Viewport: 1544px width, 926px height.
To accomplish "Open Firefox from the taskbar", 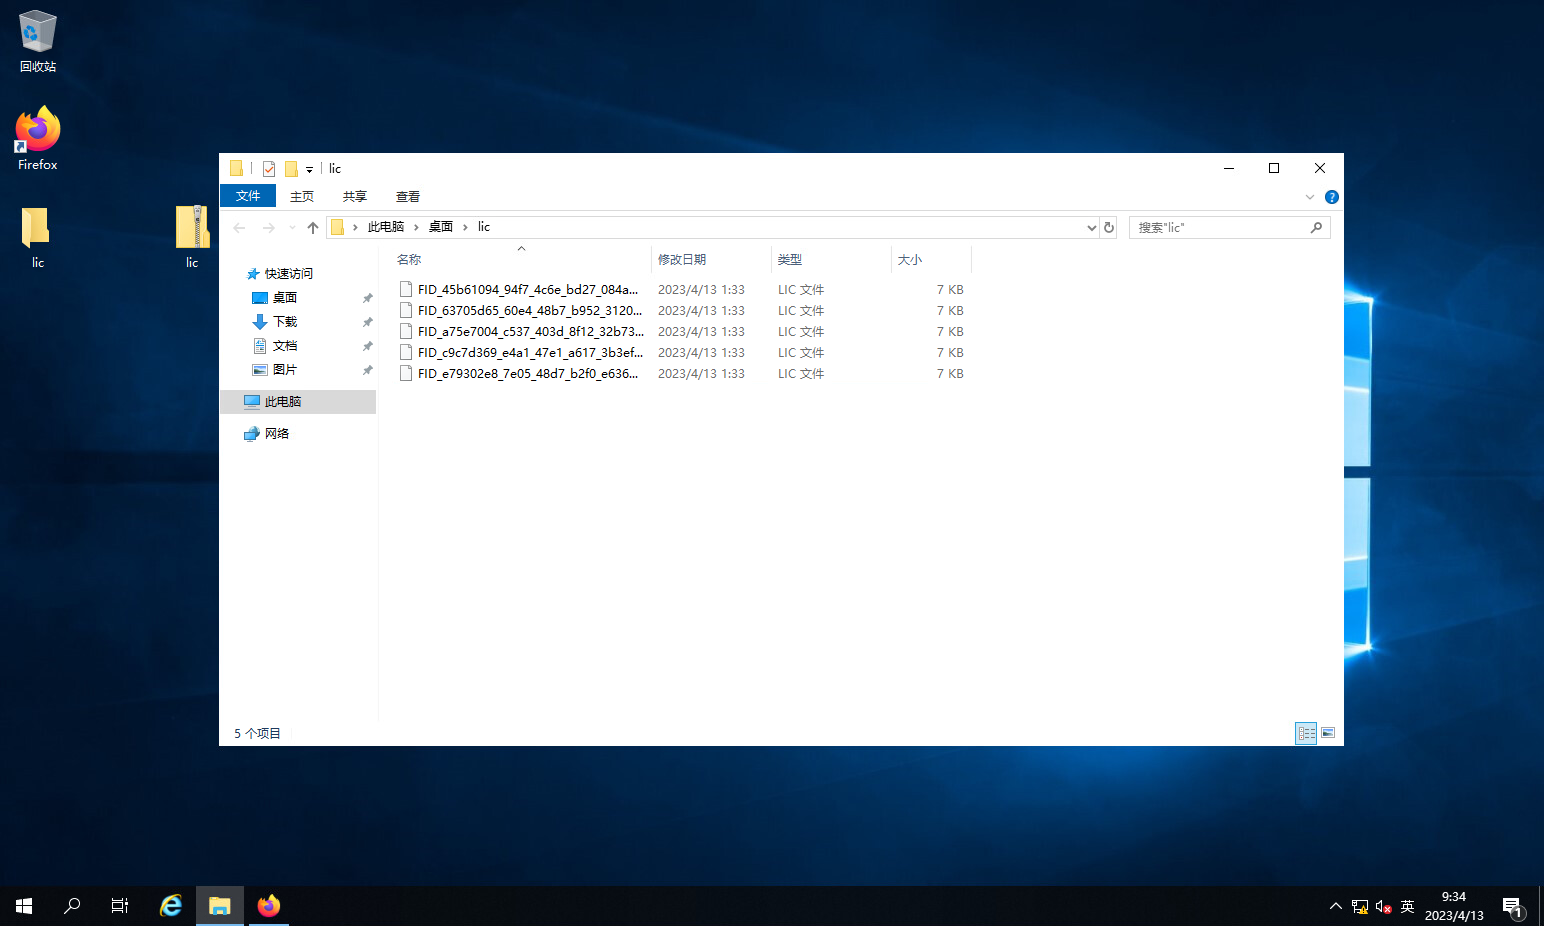I will click(269, 906).
